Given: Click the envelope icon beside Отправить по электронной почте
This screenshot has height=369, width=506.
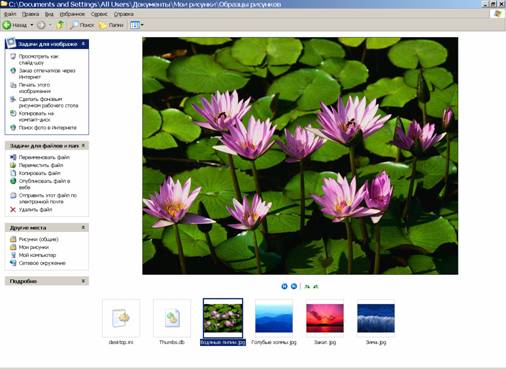Looking at the screenshot, I should coord(13,195).
